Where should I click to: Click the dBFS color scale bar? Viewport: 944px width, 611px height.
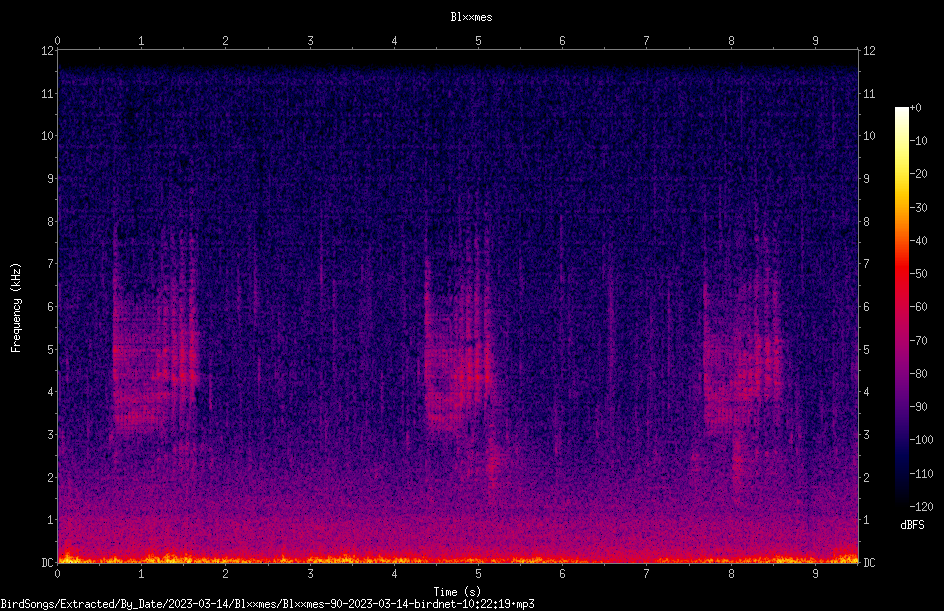(x=901, y=306)
